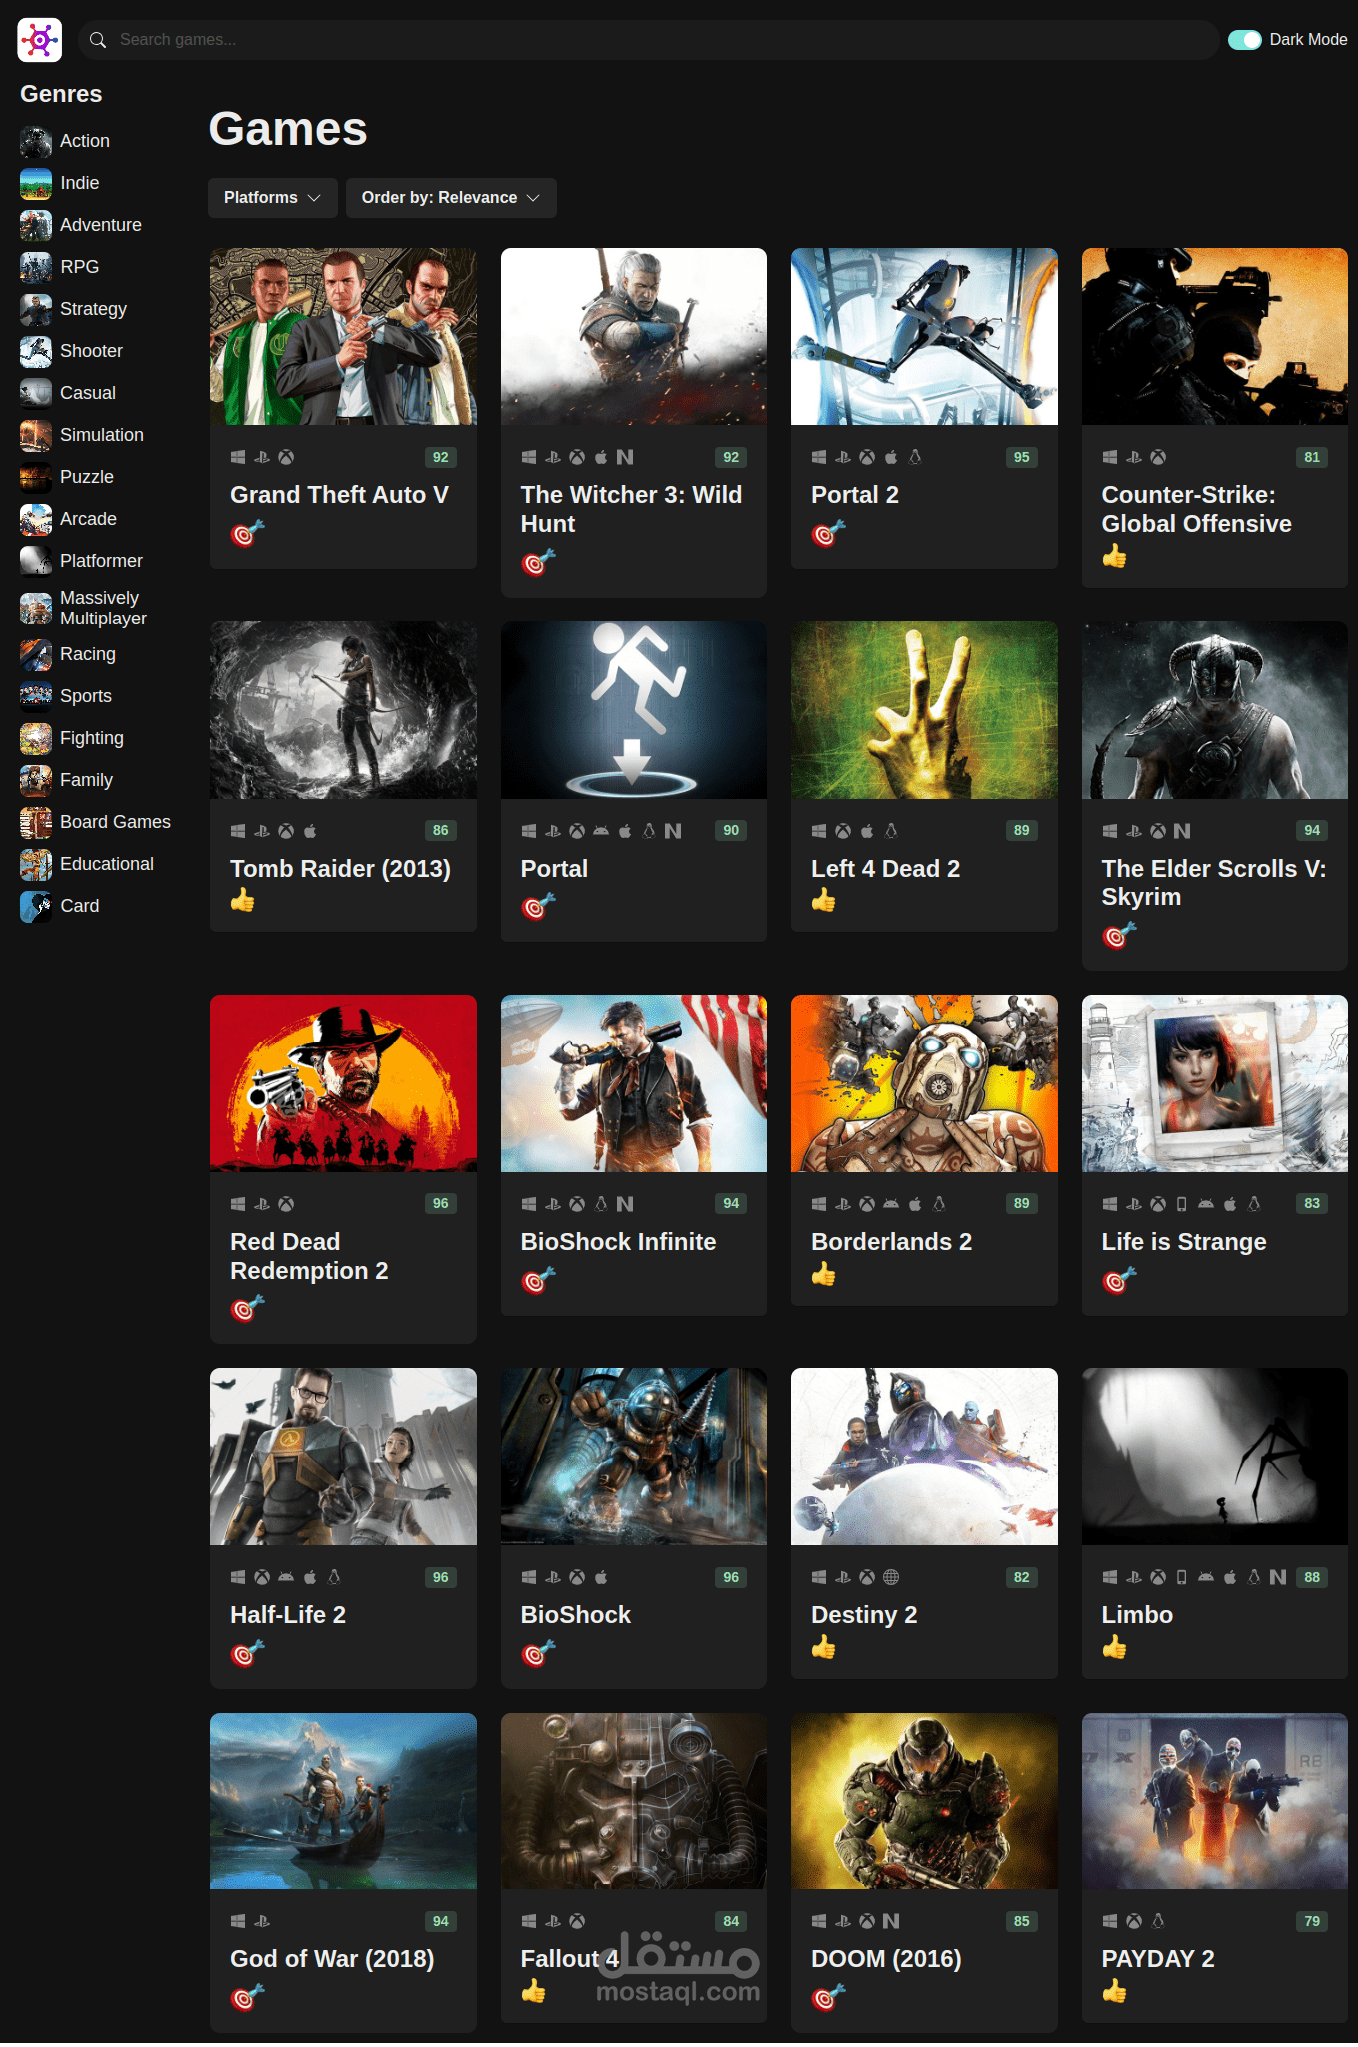1358x2047 pixels.
Task: Click the Borderlands 2 cover image
Action: 924,1083
